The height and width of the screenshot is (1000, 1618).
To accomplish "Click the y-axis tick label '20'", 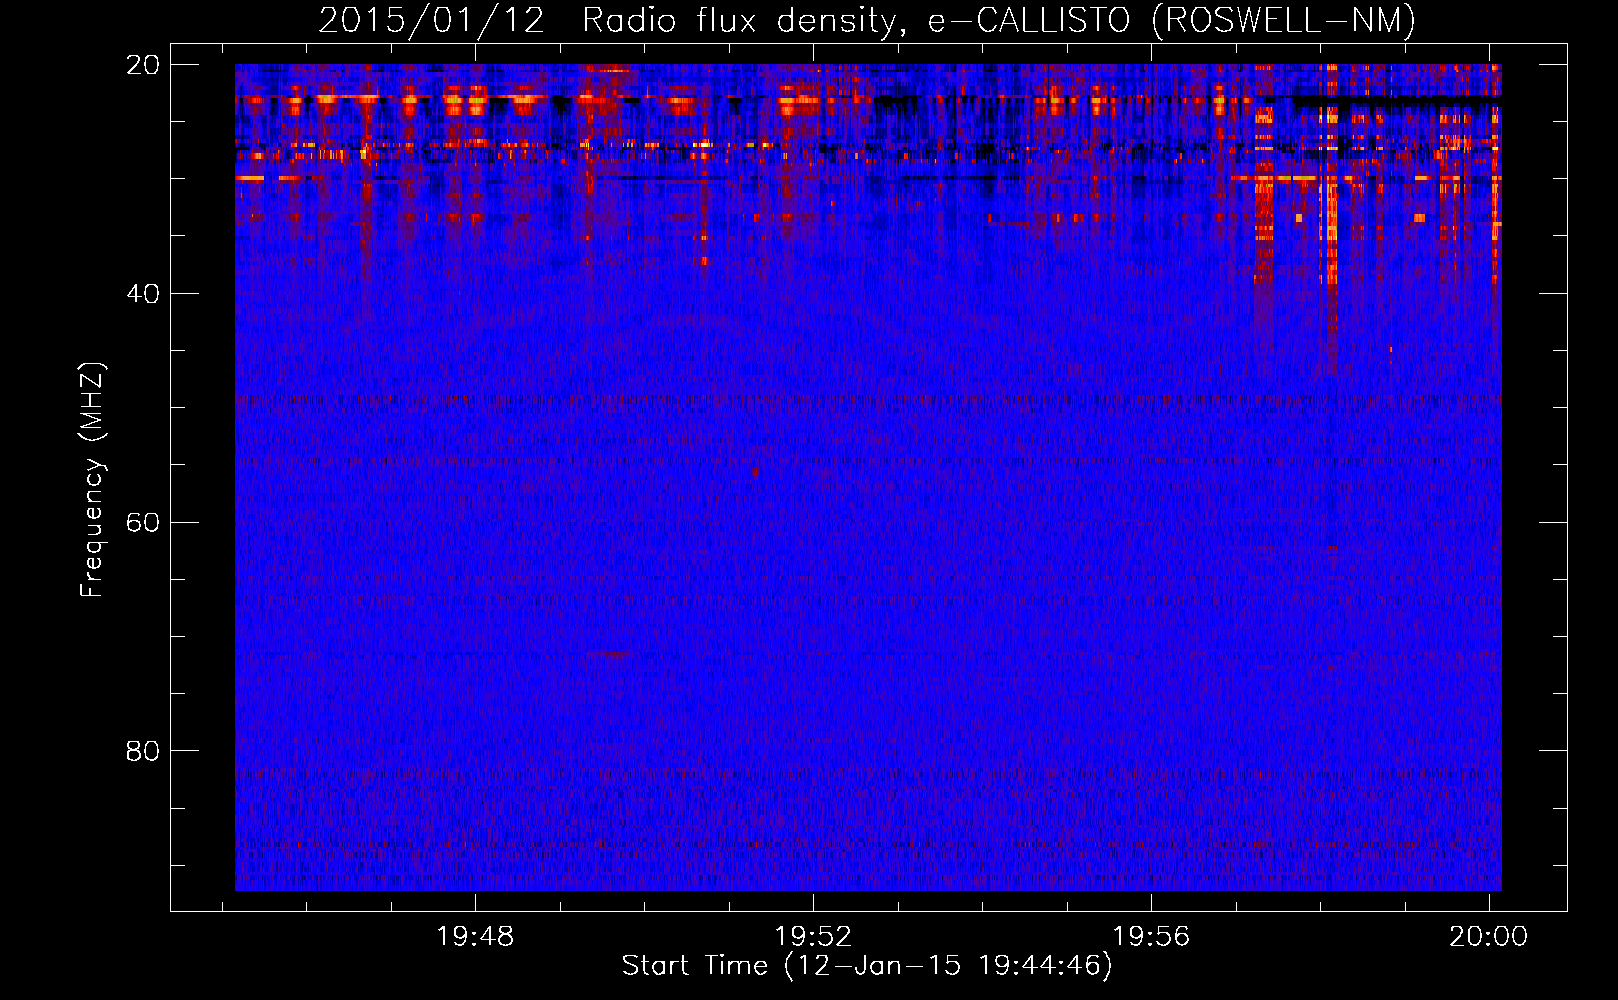I will pos(143,65).
